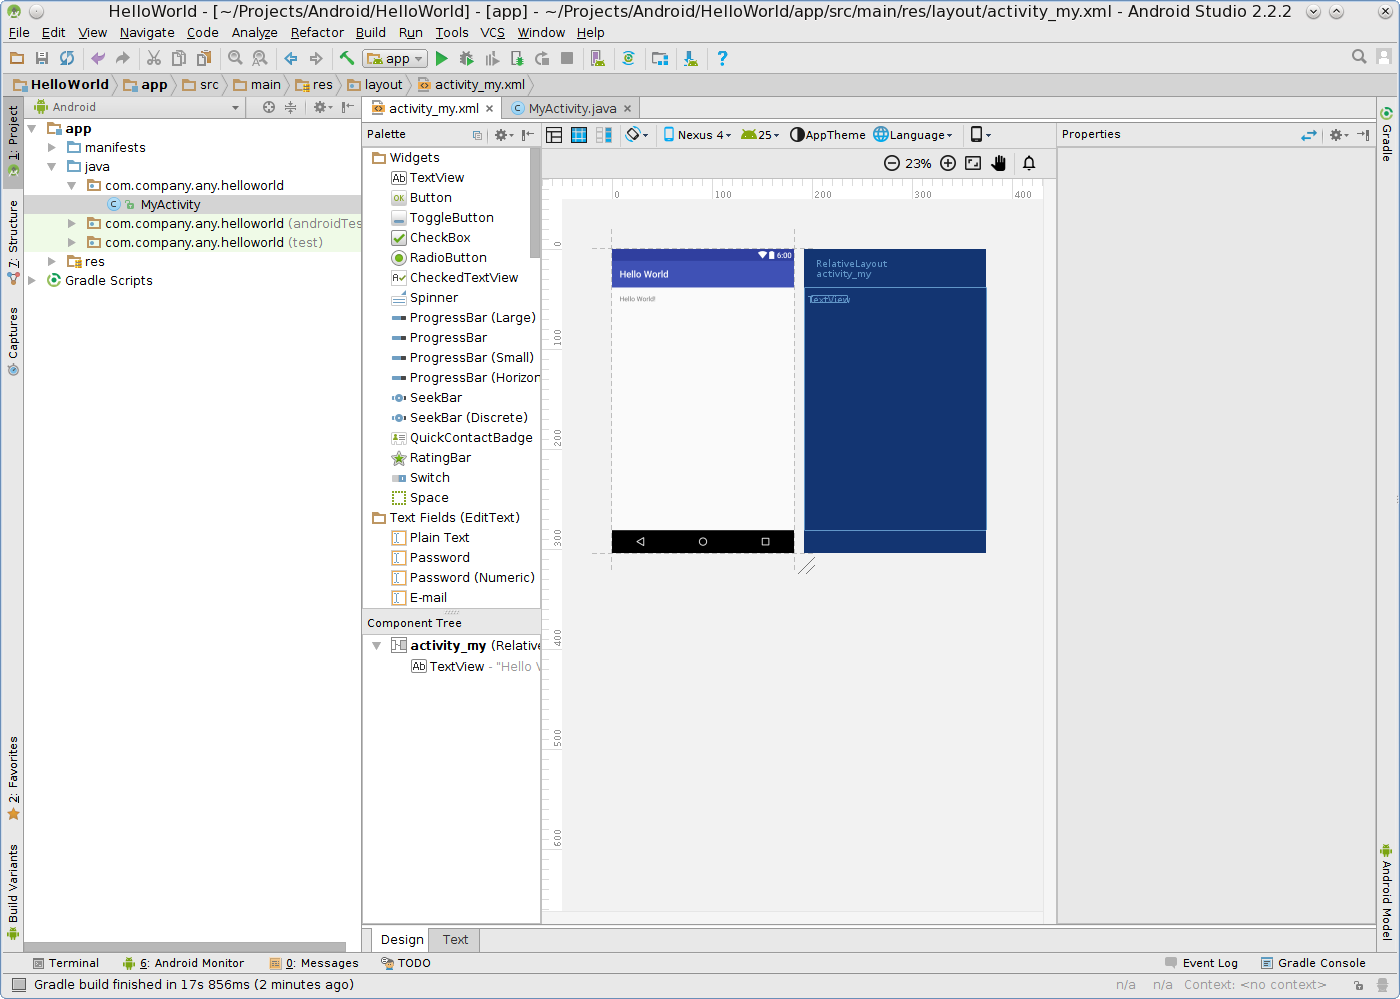Open the Language dropdown

pyautogui.click(x=913, y=135)
